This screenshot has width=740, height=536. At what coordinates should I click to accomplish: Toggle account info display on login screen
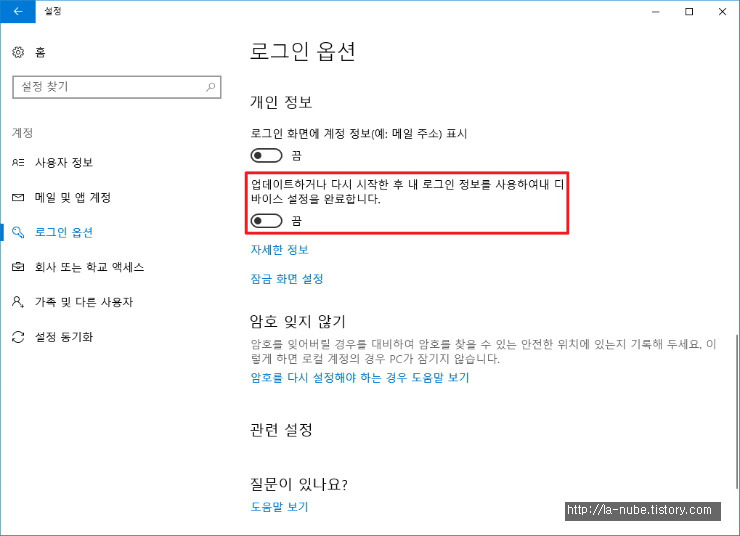[x=266, y=155]
